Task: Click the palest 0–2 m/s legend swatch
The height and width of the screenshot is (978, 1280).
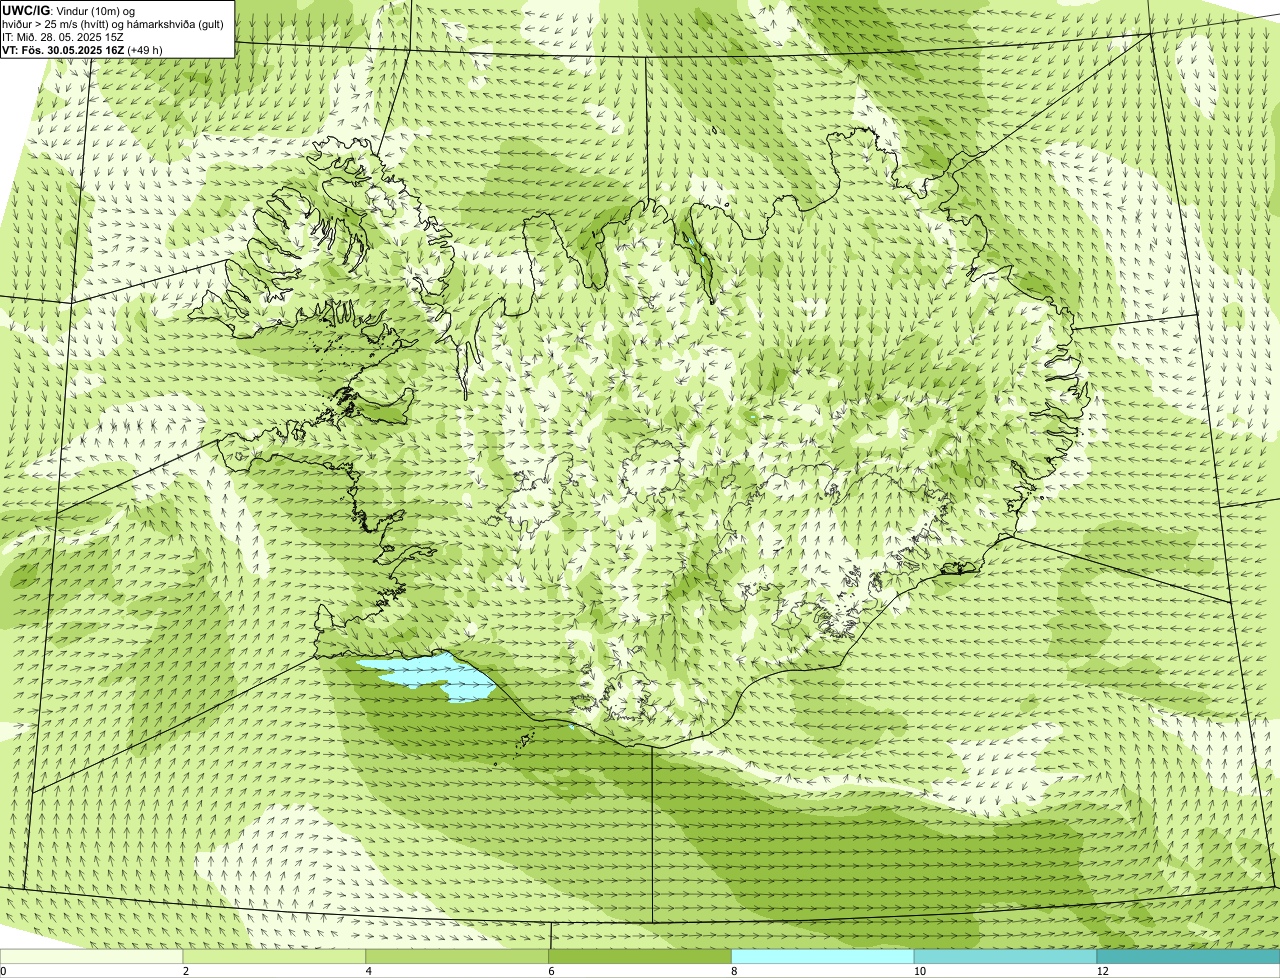Action: pos(92,957)
